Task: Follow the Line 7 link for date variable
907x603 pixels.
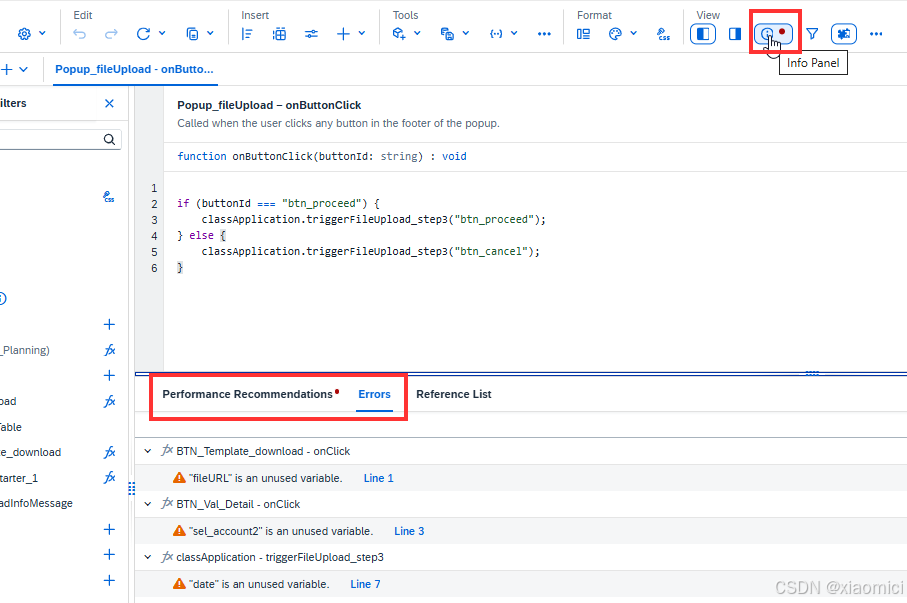Action: tap(365, 584)
